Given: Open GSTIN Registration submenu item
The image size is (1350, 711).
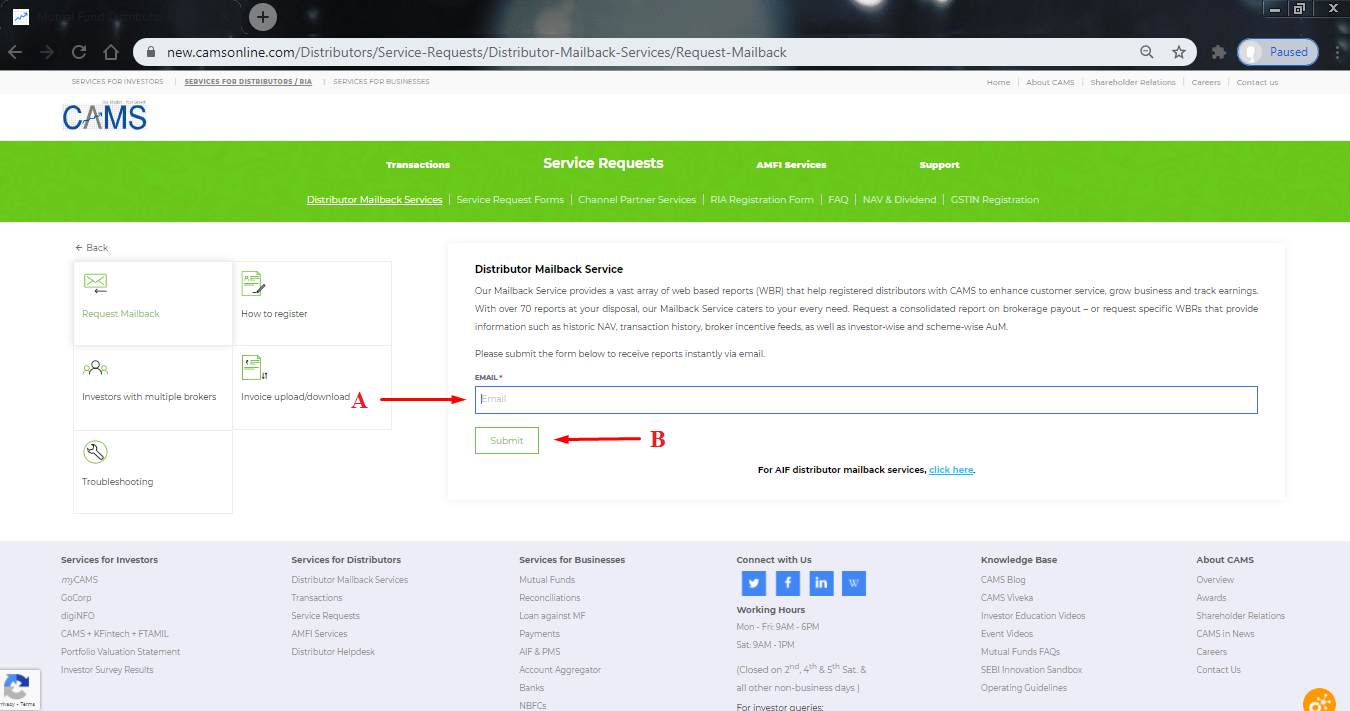Looking at the screenshot, I should tap(994, 200).
